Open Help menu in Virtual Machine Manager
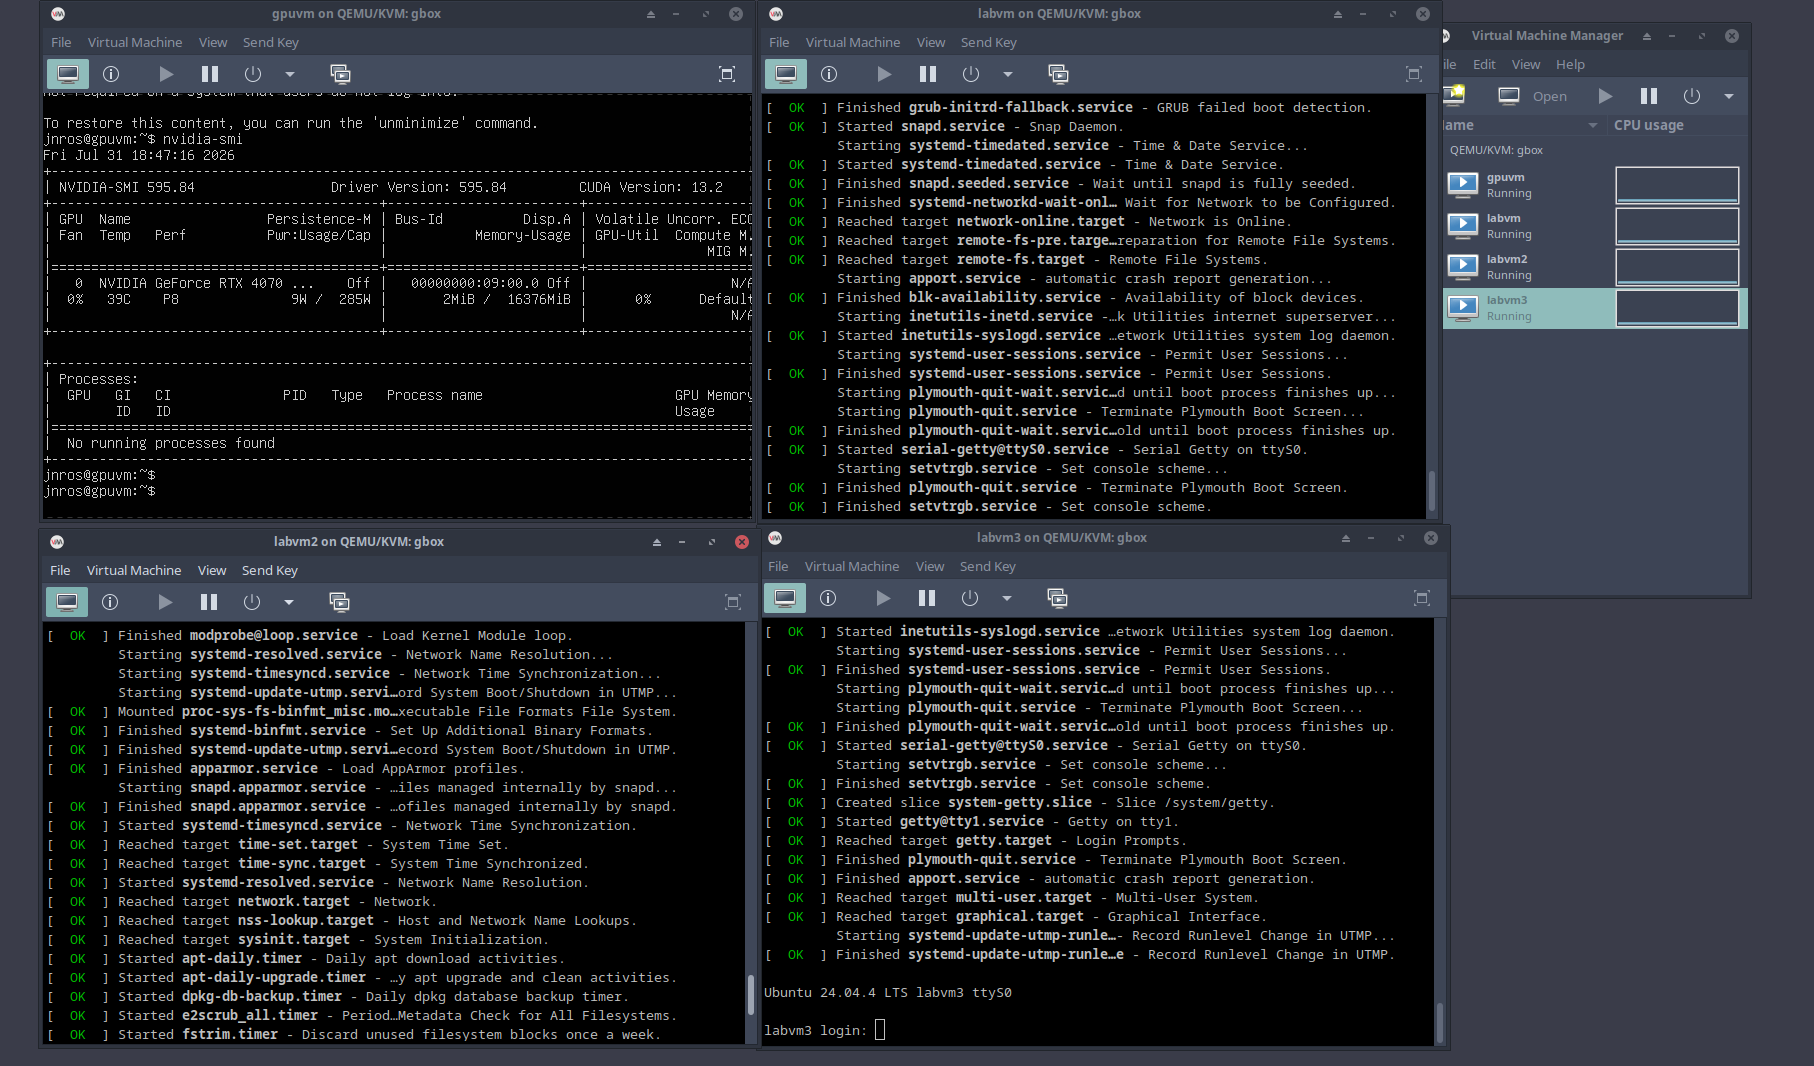The width and height of the screenshot is (1814, 1066). (1570, 64)
